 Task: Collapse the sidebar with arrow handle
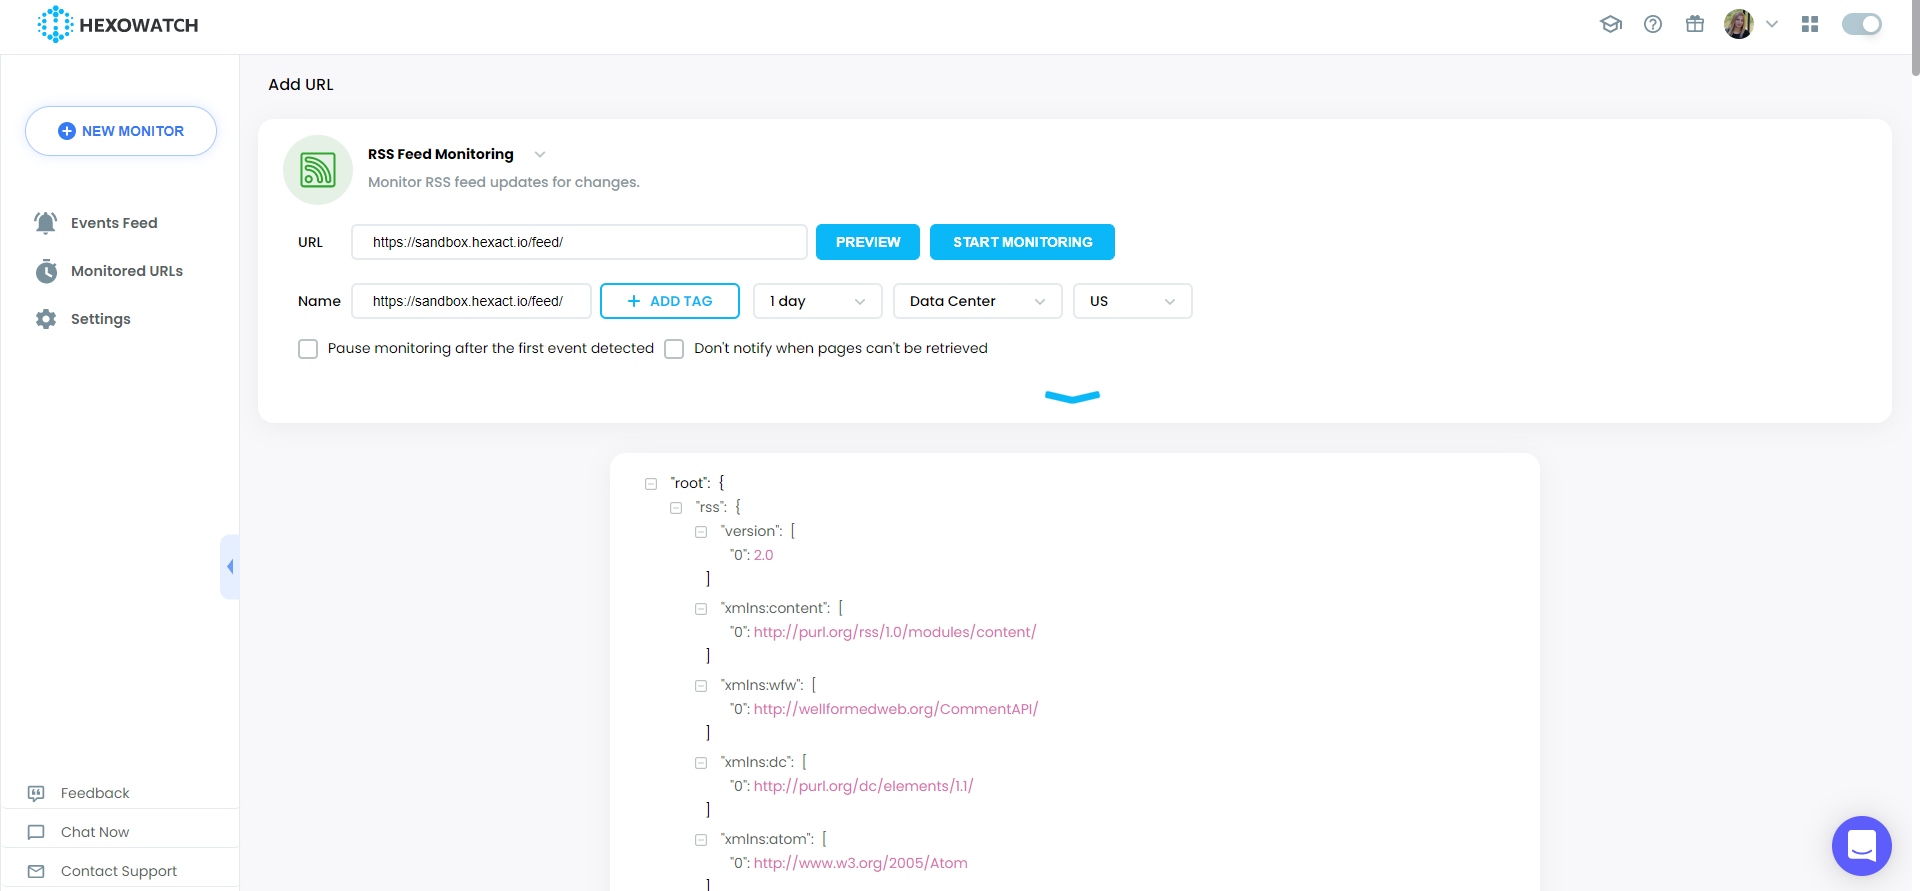click(x=230, y=567)
